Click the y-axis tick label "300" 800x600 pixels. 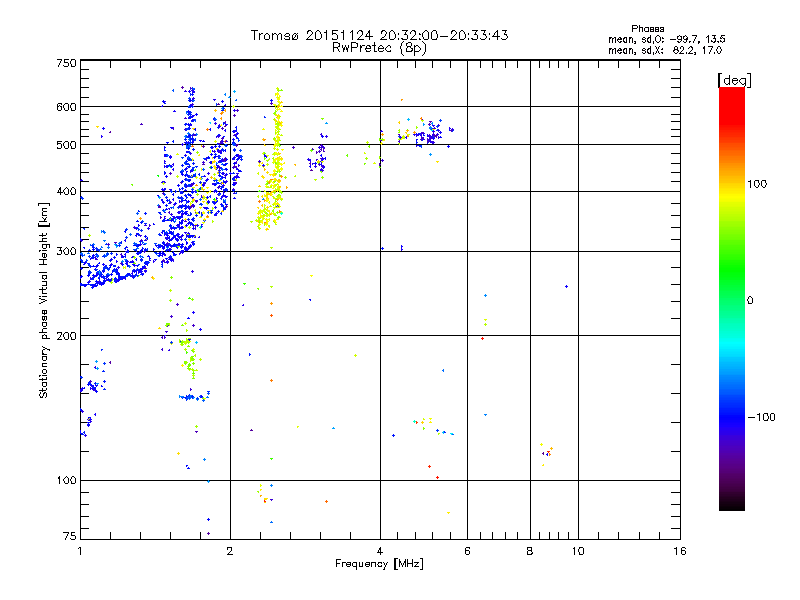pyautogui.click(x=66, y=252)
